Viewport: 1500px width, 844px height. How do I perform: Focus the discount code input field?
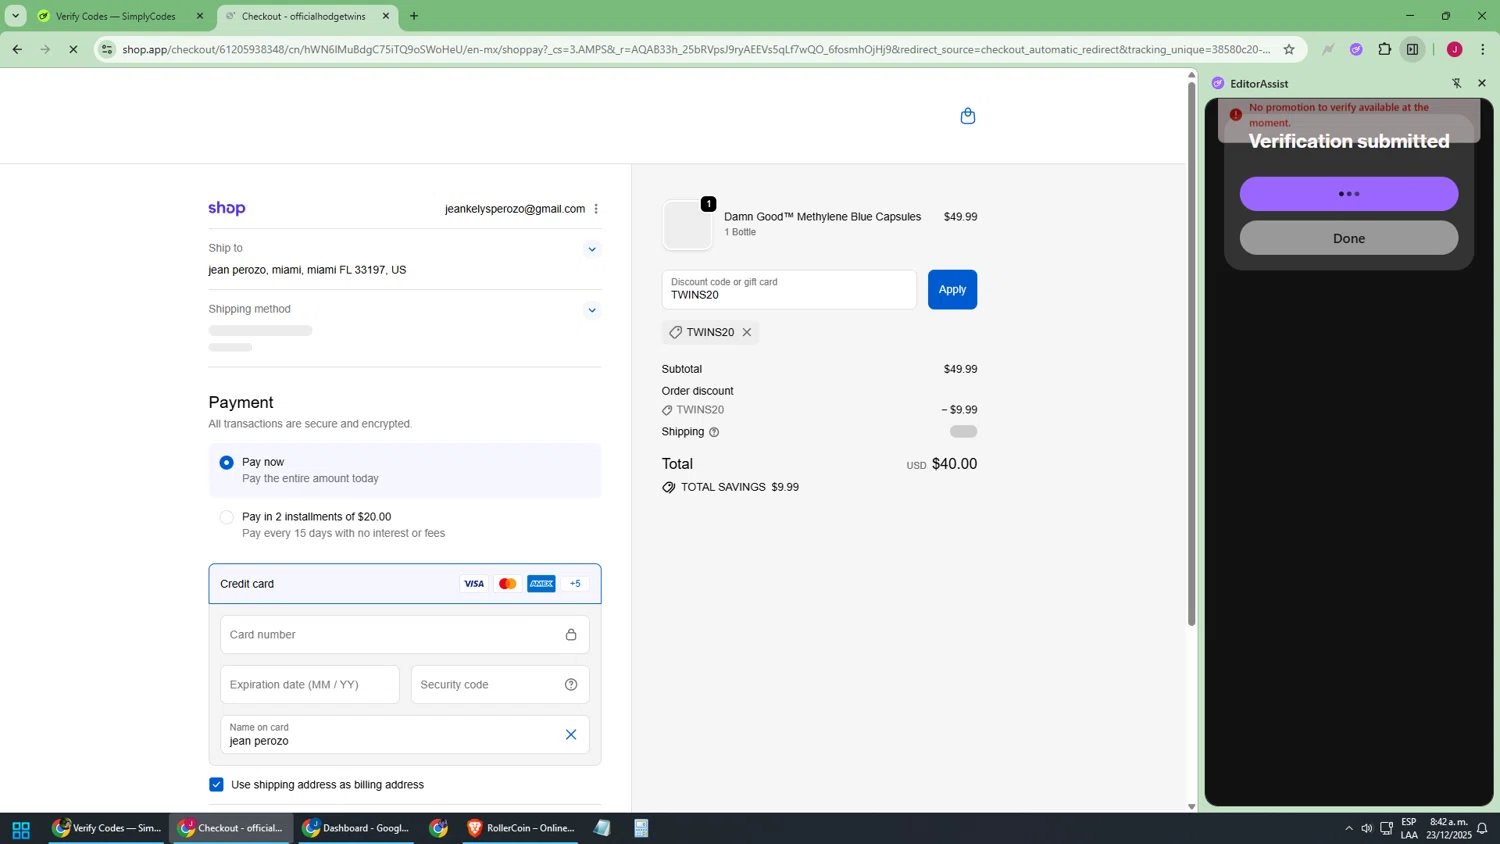[788, 289]
